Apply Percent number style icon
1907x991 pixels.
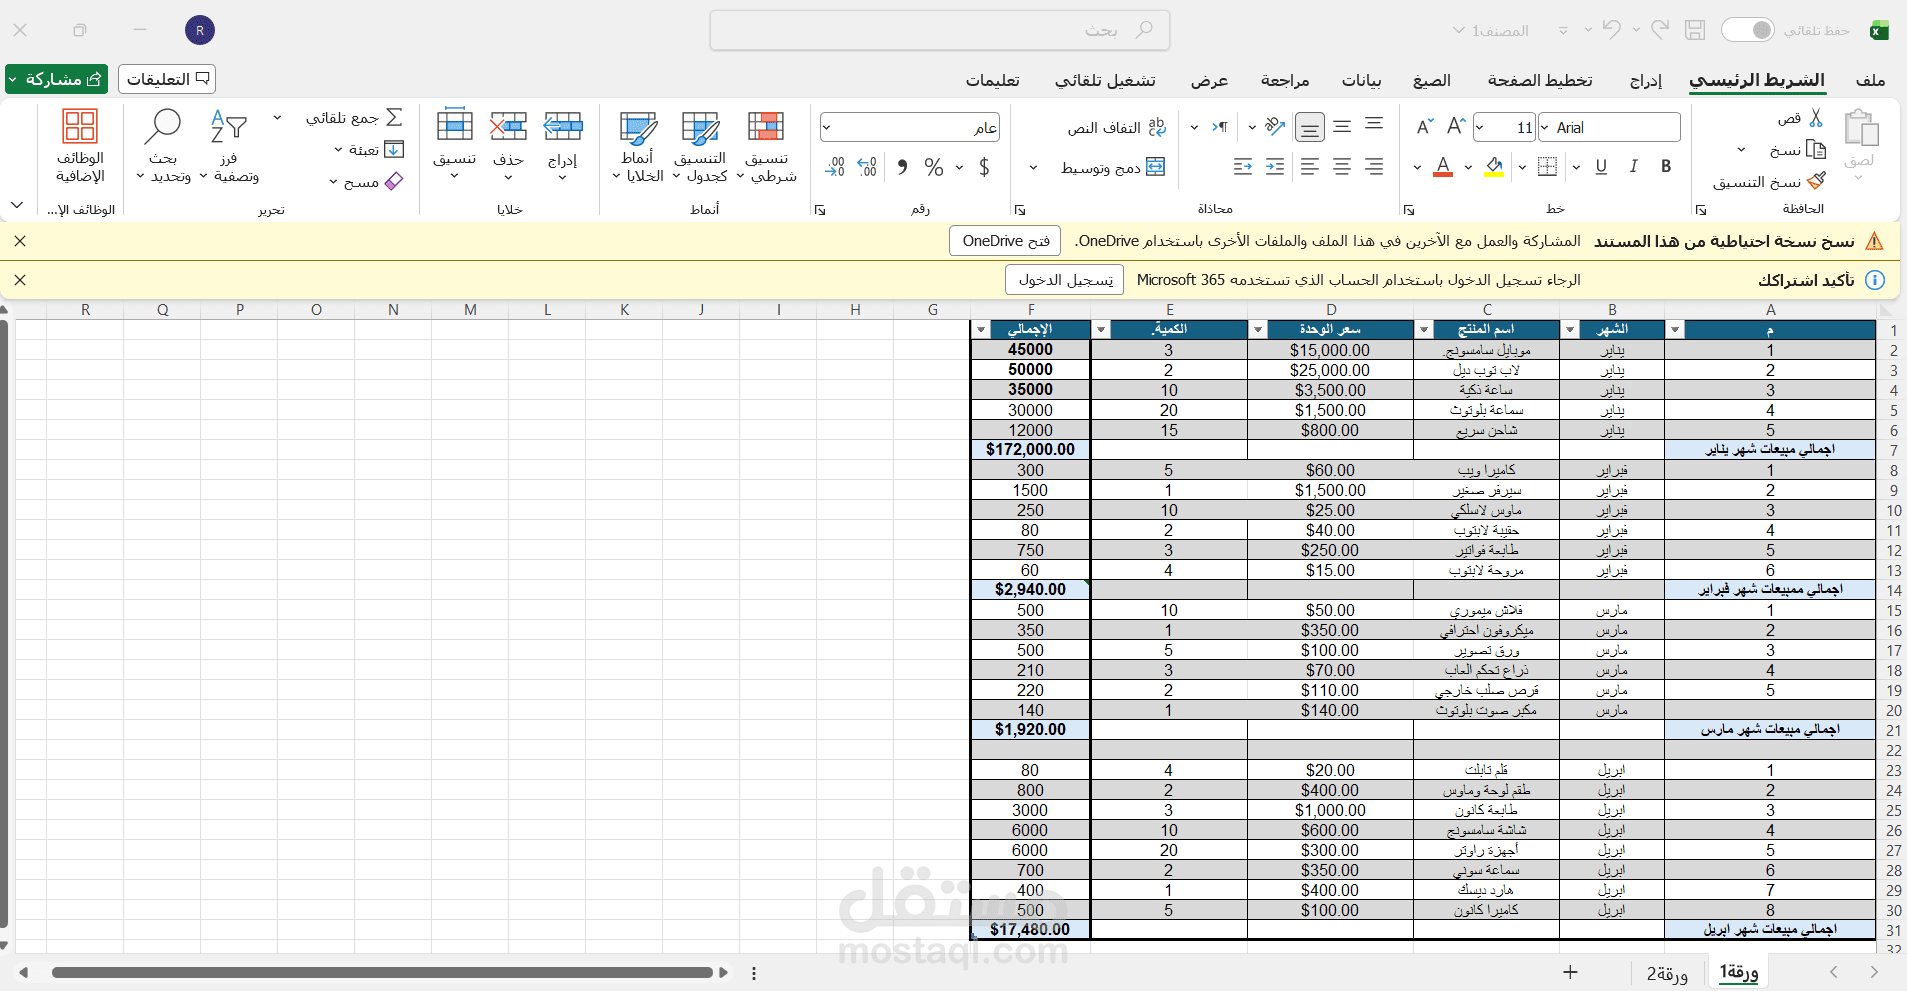pos(936,167)
